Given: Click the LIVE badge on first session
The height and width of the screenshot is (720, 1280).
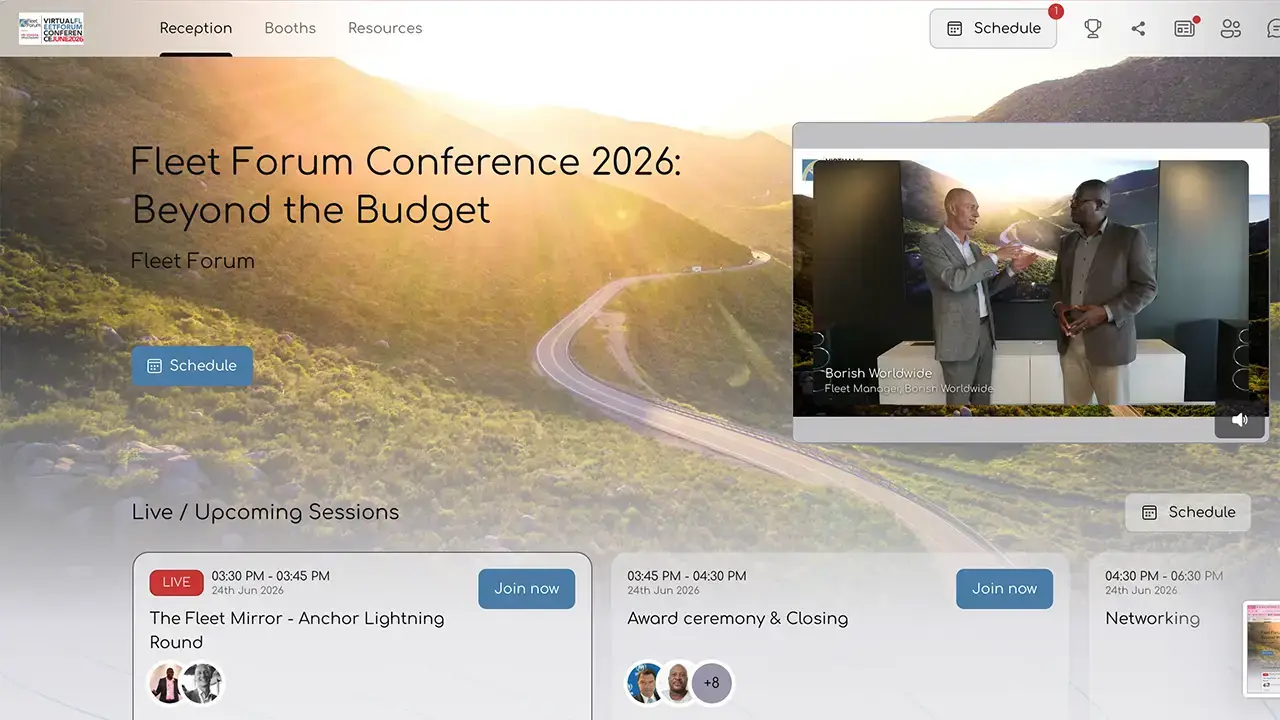Looking at the screenshot, I should [x=176, y=583].
